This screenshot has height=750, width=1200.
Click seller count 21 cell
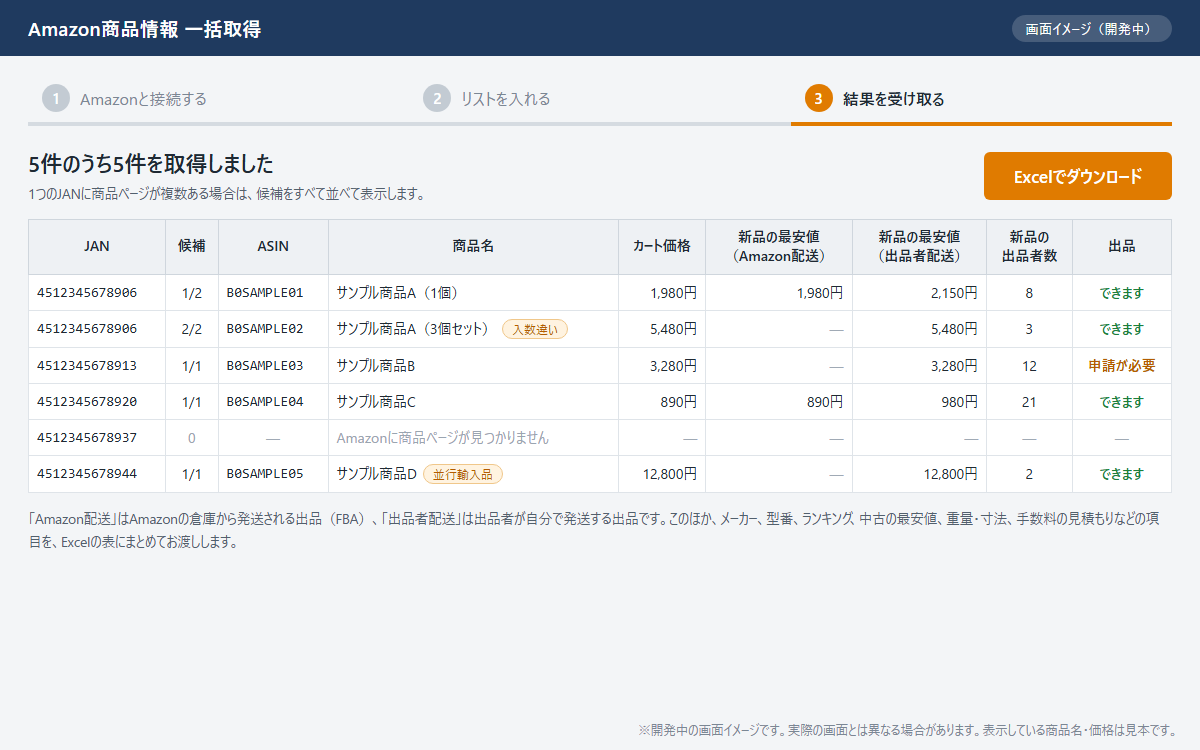point(1029,402)
